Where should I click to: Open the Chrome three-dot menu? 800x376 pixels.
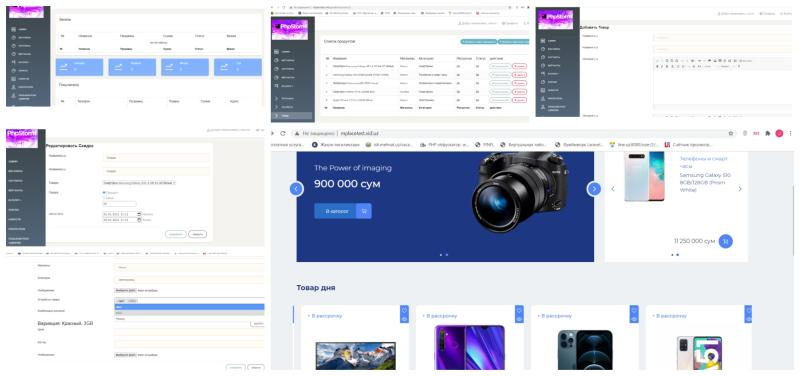[789, 133]
